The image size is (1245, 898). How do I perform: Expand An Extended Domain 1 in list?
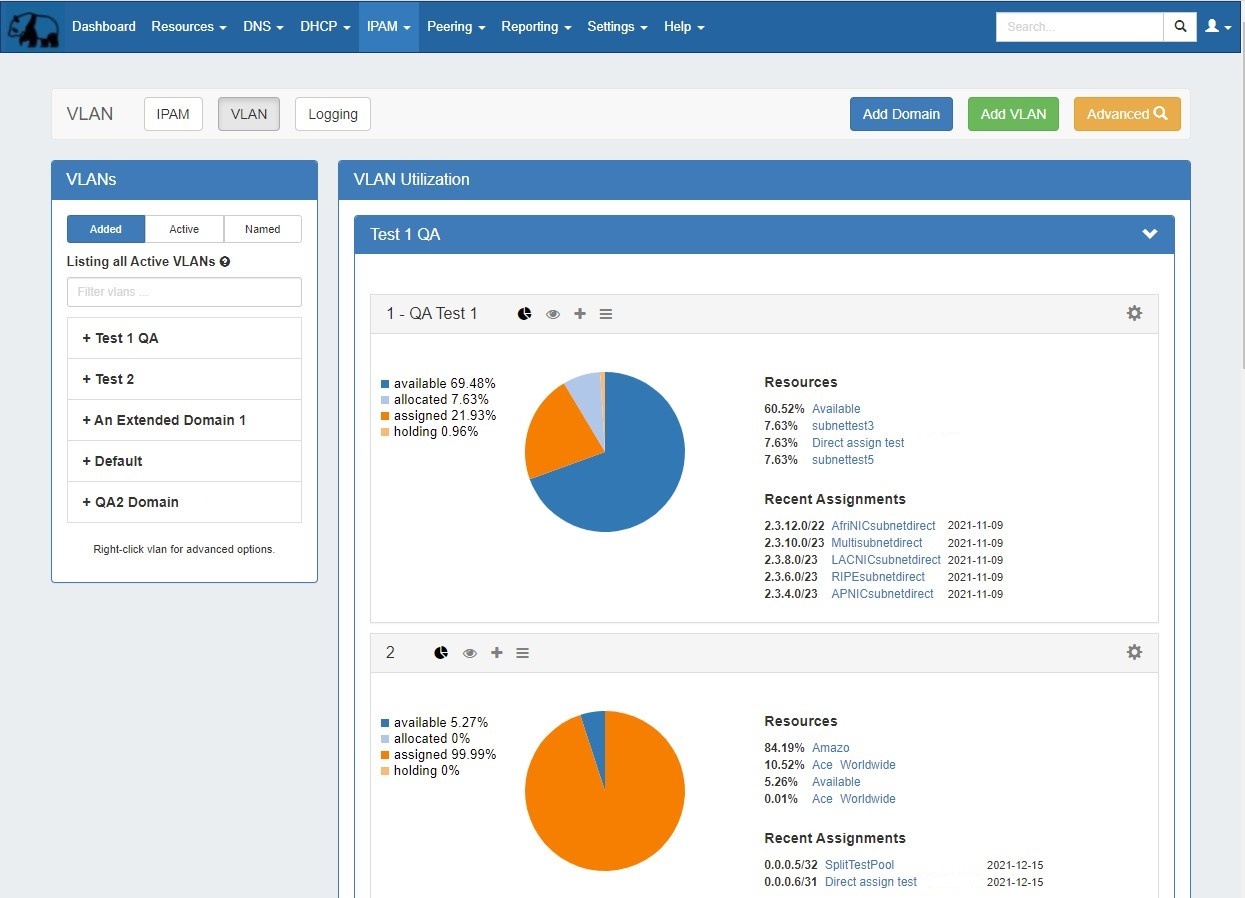tap(164, 420)
